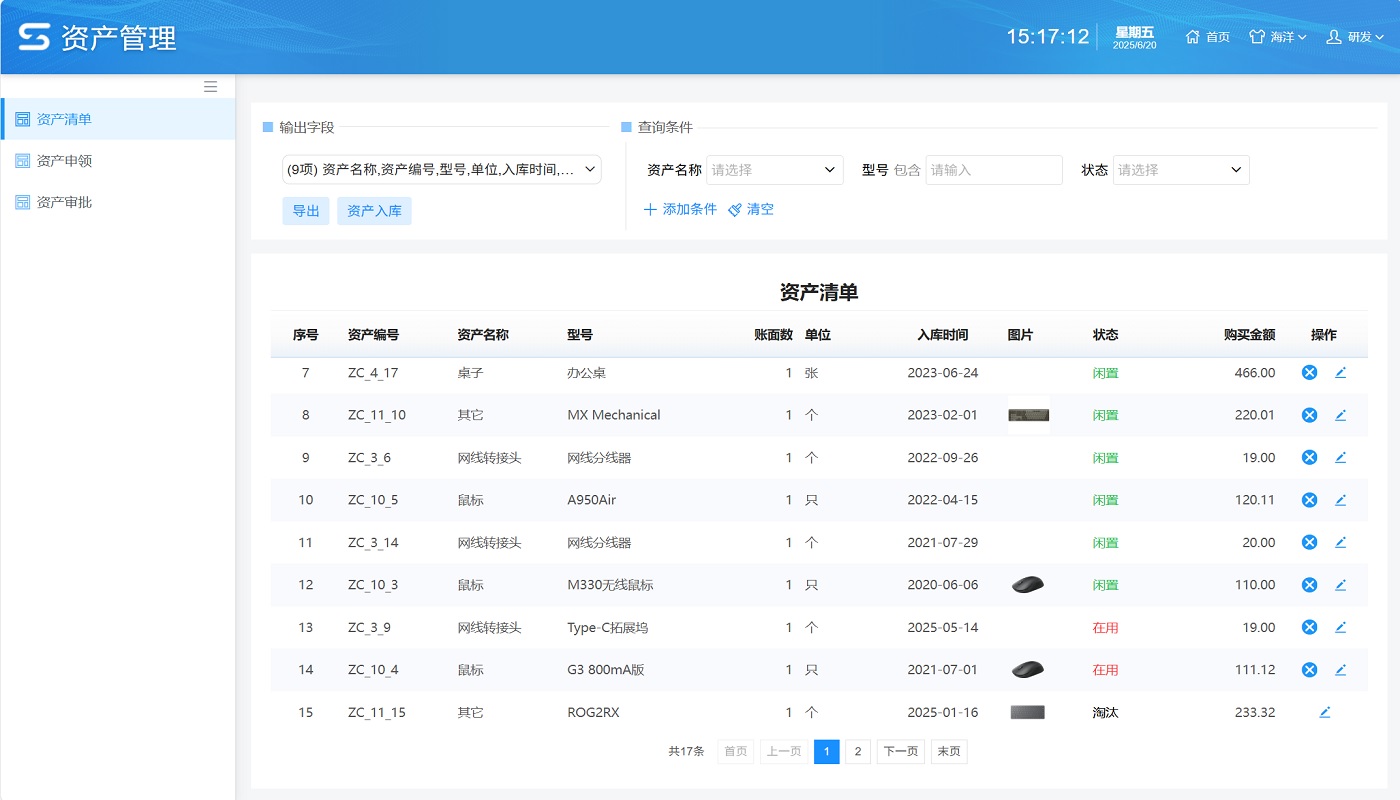Delete asset ZC_4_17 using its X icon

tap(1309, 371)
